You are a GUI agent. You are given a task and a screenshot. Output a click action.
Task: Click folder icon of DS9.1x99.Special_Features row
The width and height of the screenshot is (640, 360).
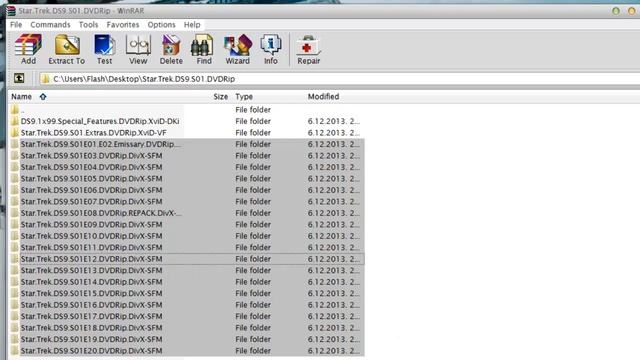click(x=15, y=121)
